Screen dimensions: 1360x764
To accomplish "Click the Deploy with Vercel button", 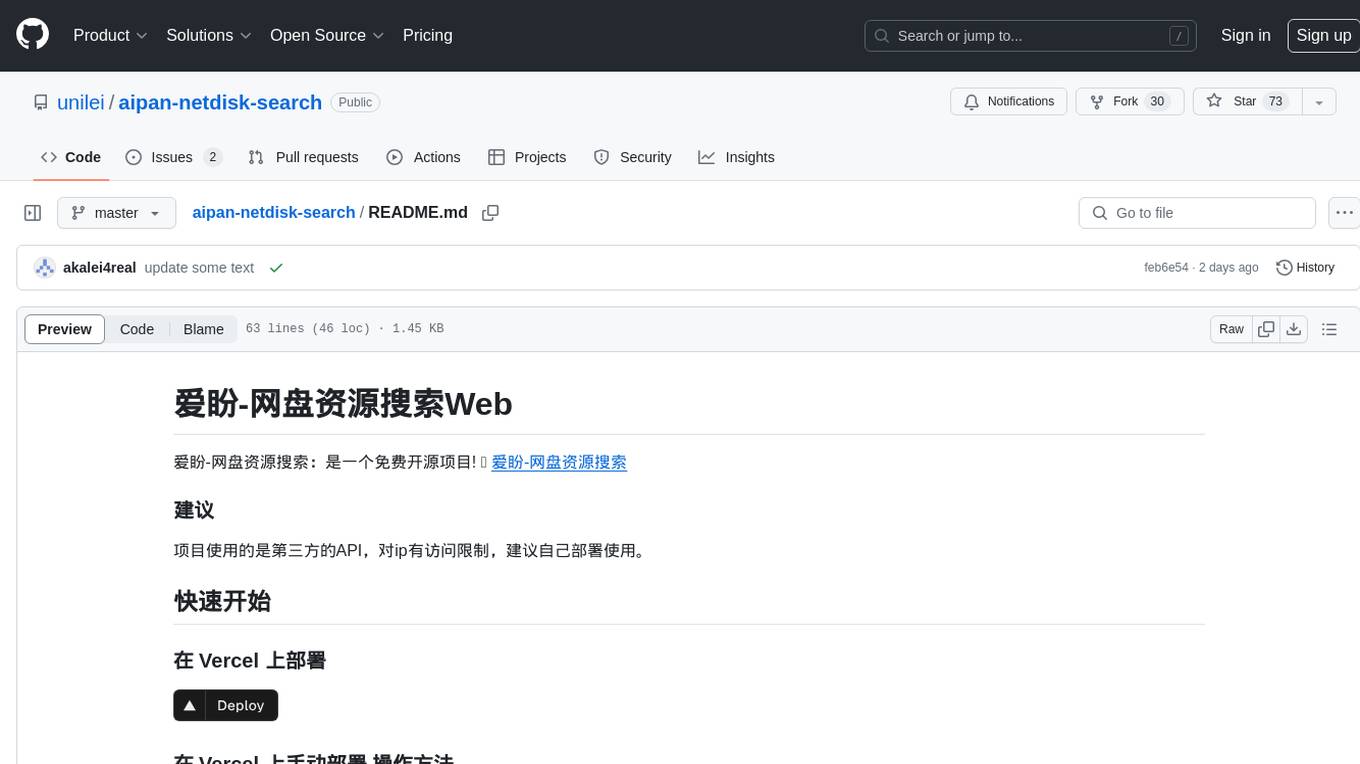I will [x=225, y=705].
